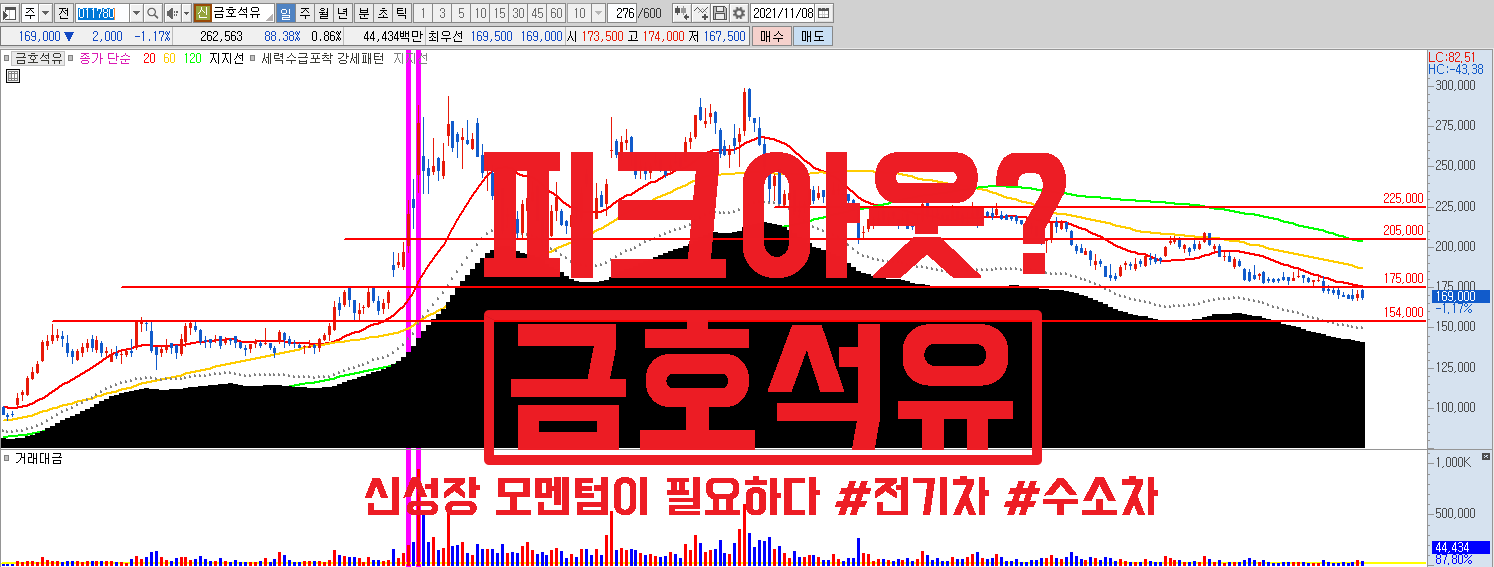The image size is (1494, 567).
Task: Select the 년 yearly period
Action: pos(343,13)
